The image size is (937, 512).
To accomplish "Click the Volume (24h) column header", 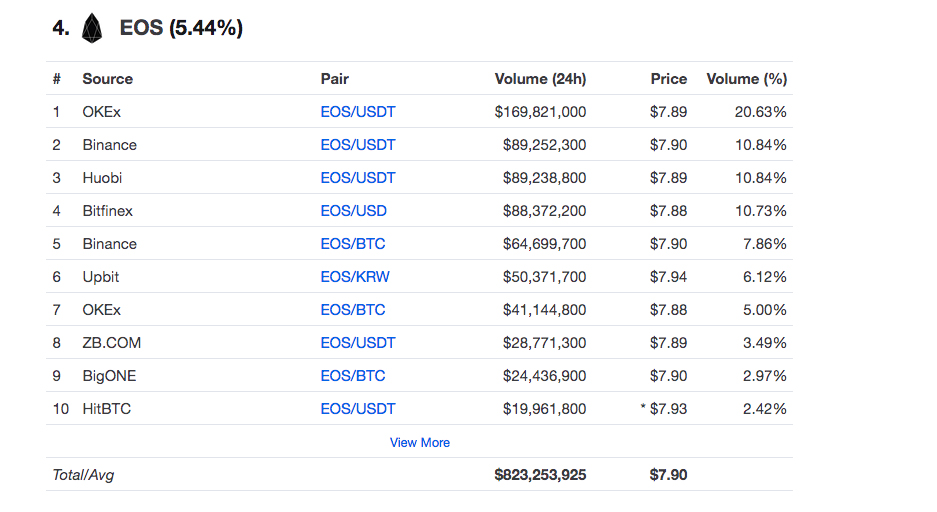I will click(x=540, y=79).
